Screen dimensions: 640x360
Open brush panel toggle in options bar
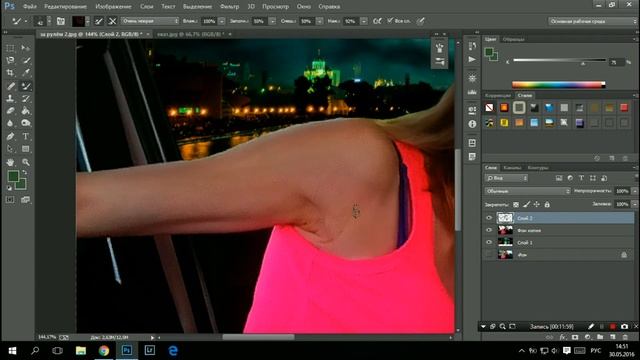pyautogui.click(x=61, y=21)
